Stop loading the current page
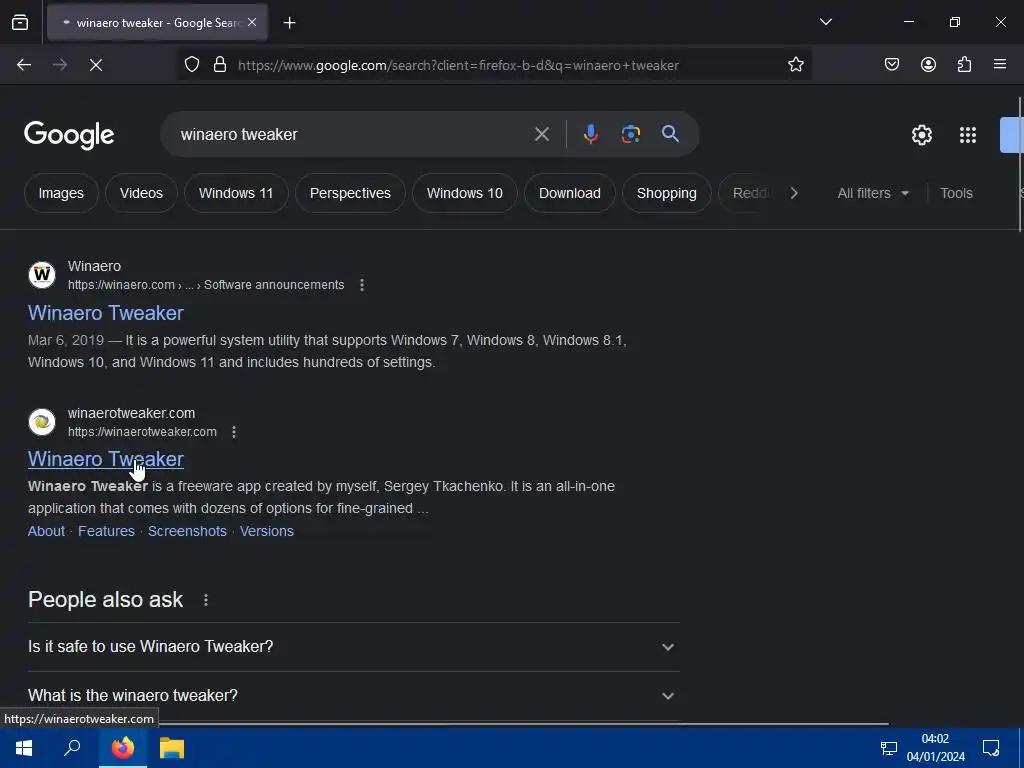Image resolution: width=1024 pixels, height=768 pixels. pyautogui.click(x=96, y=65)
